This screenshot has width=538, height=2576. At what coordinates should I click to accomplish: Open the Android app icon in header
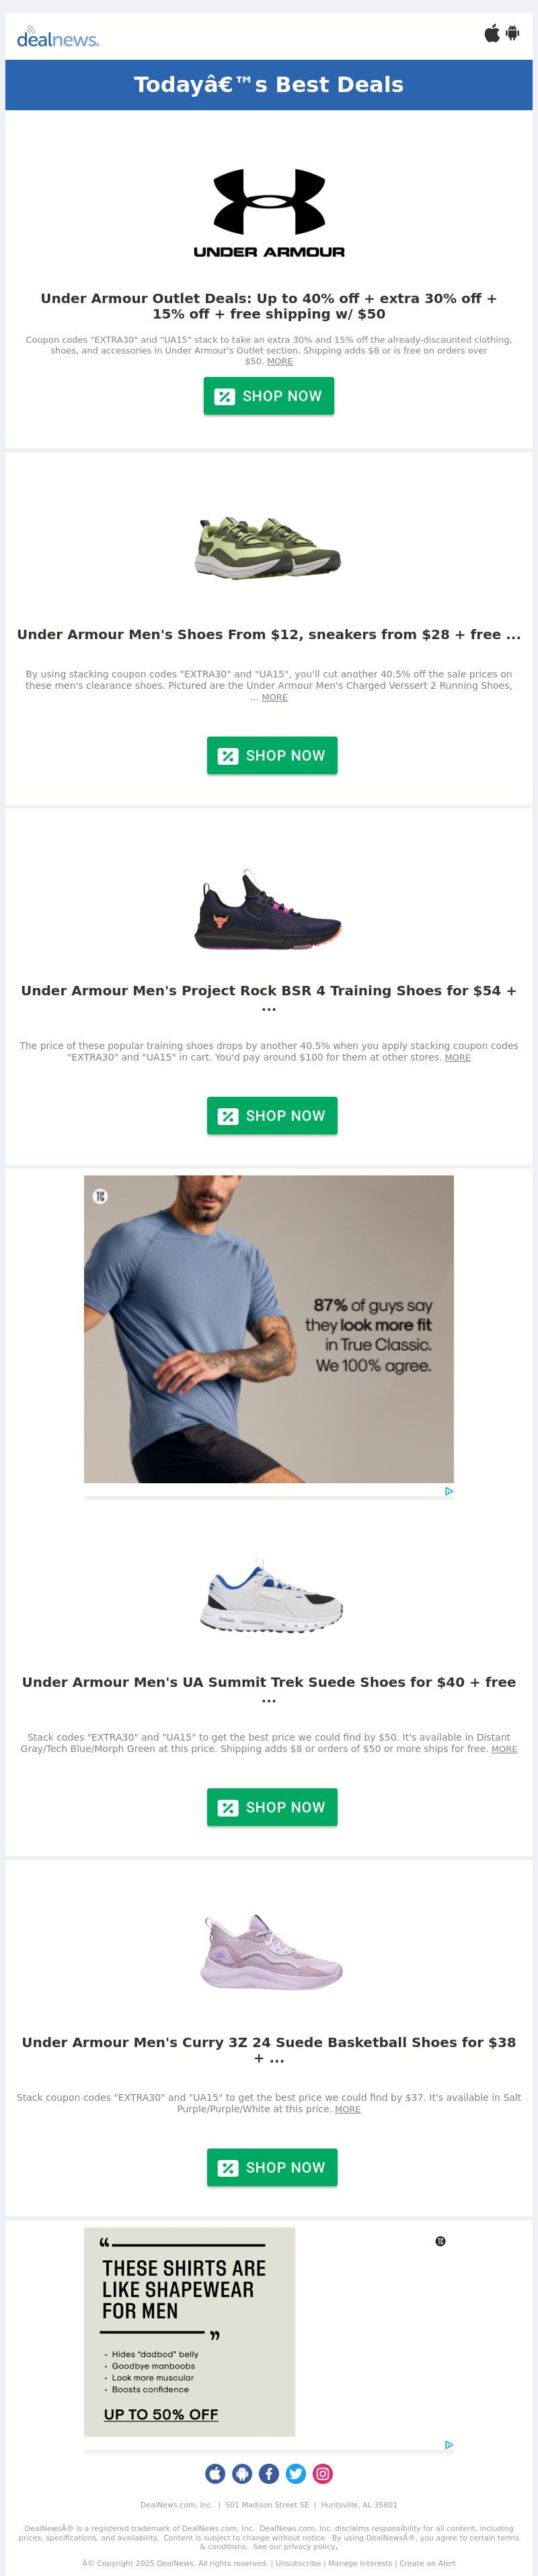(x=512, y=33)
